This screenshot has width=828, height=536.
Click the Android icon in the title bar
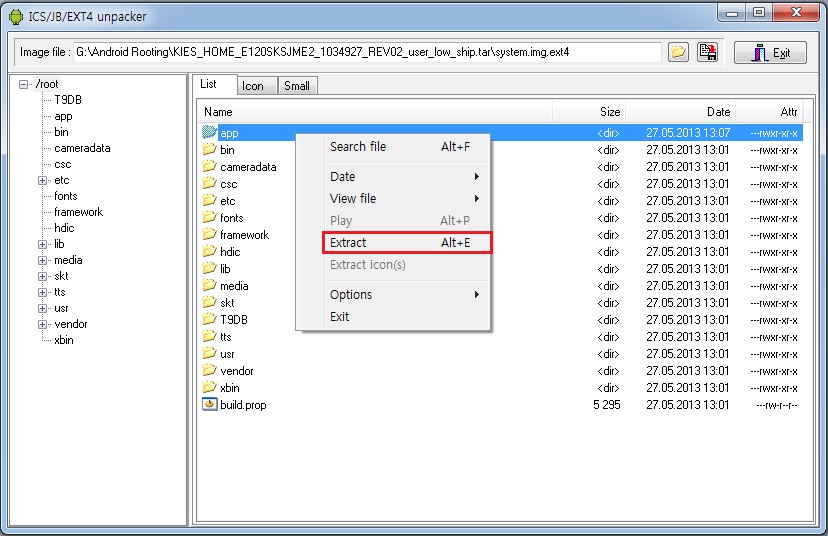(x=15, y=16)
